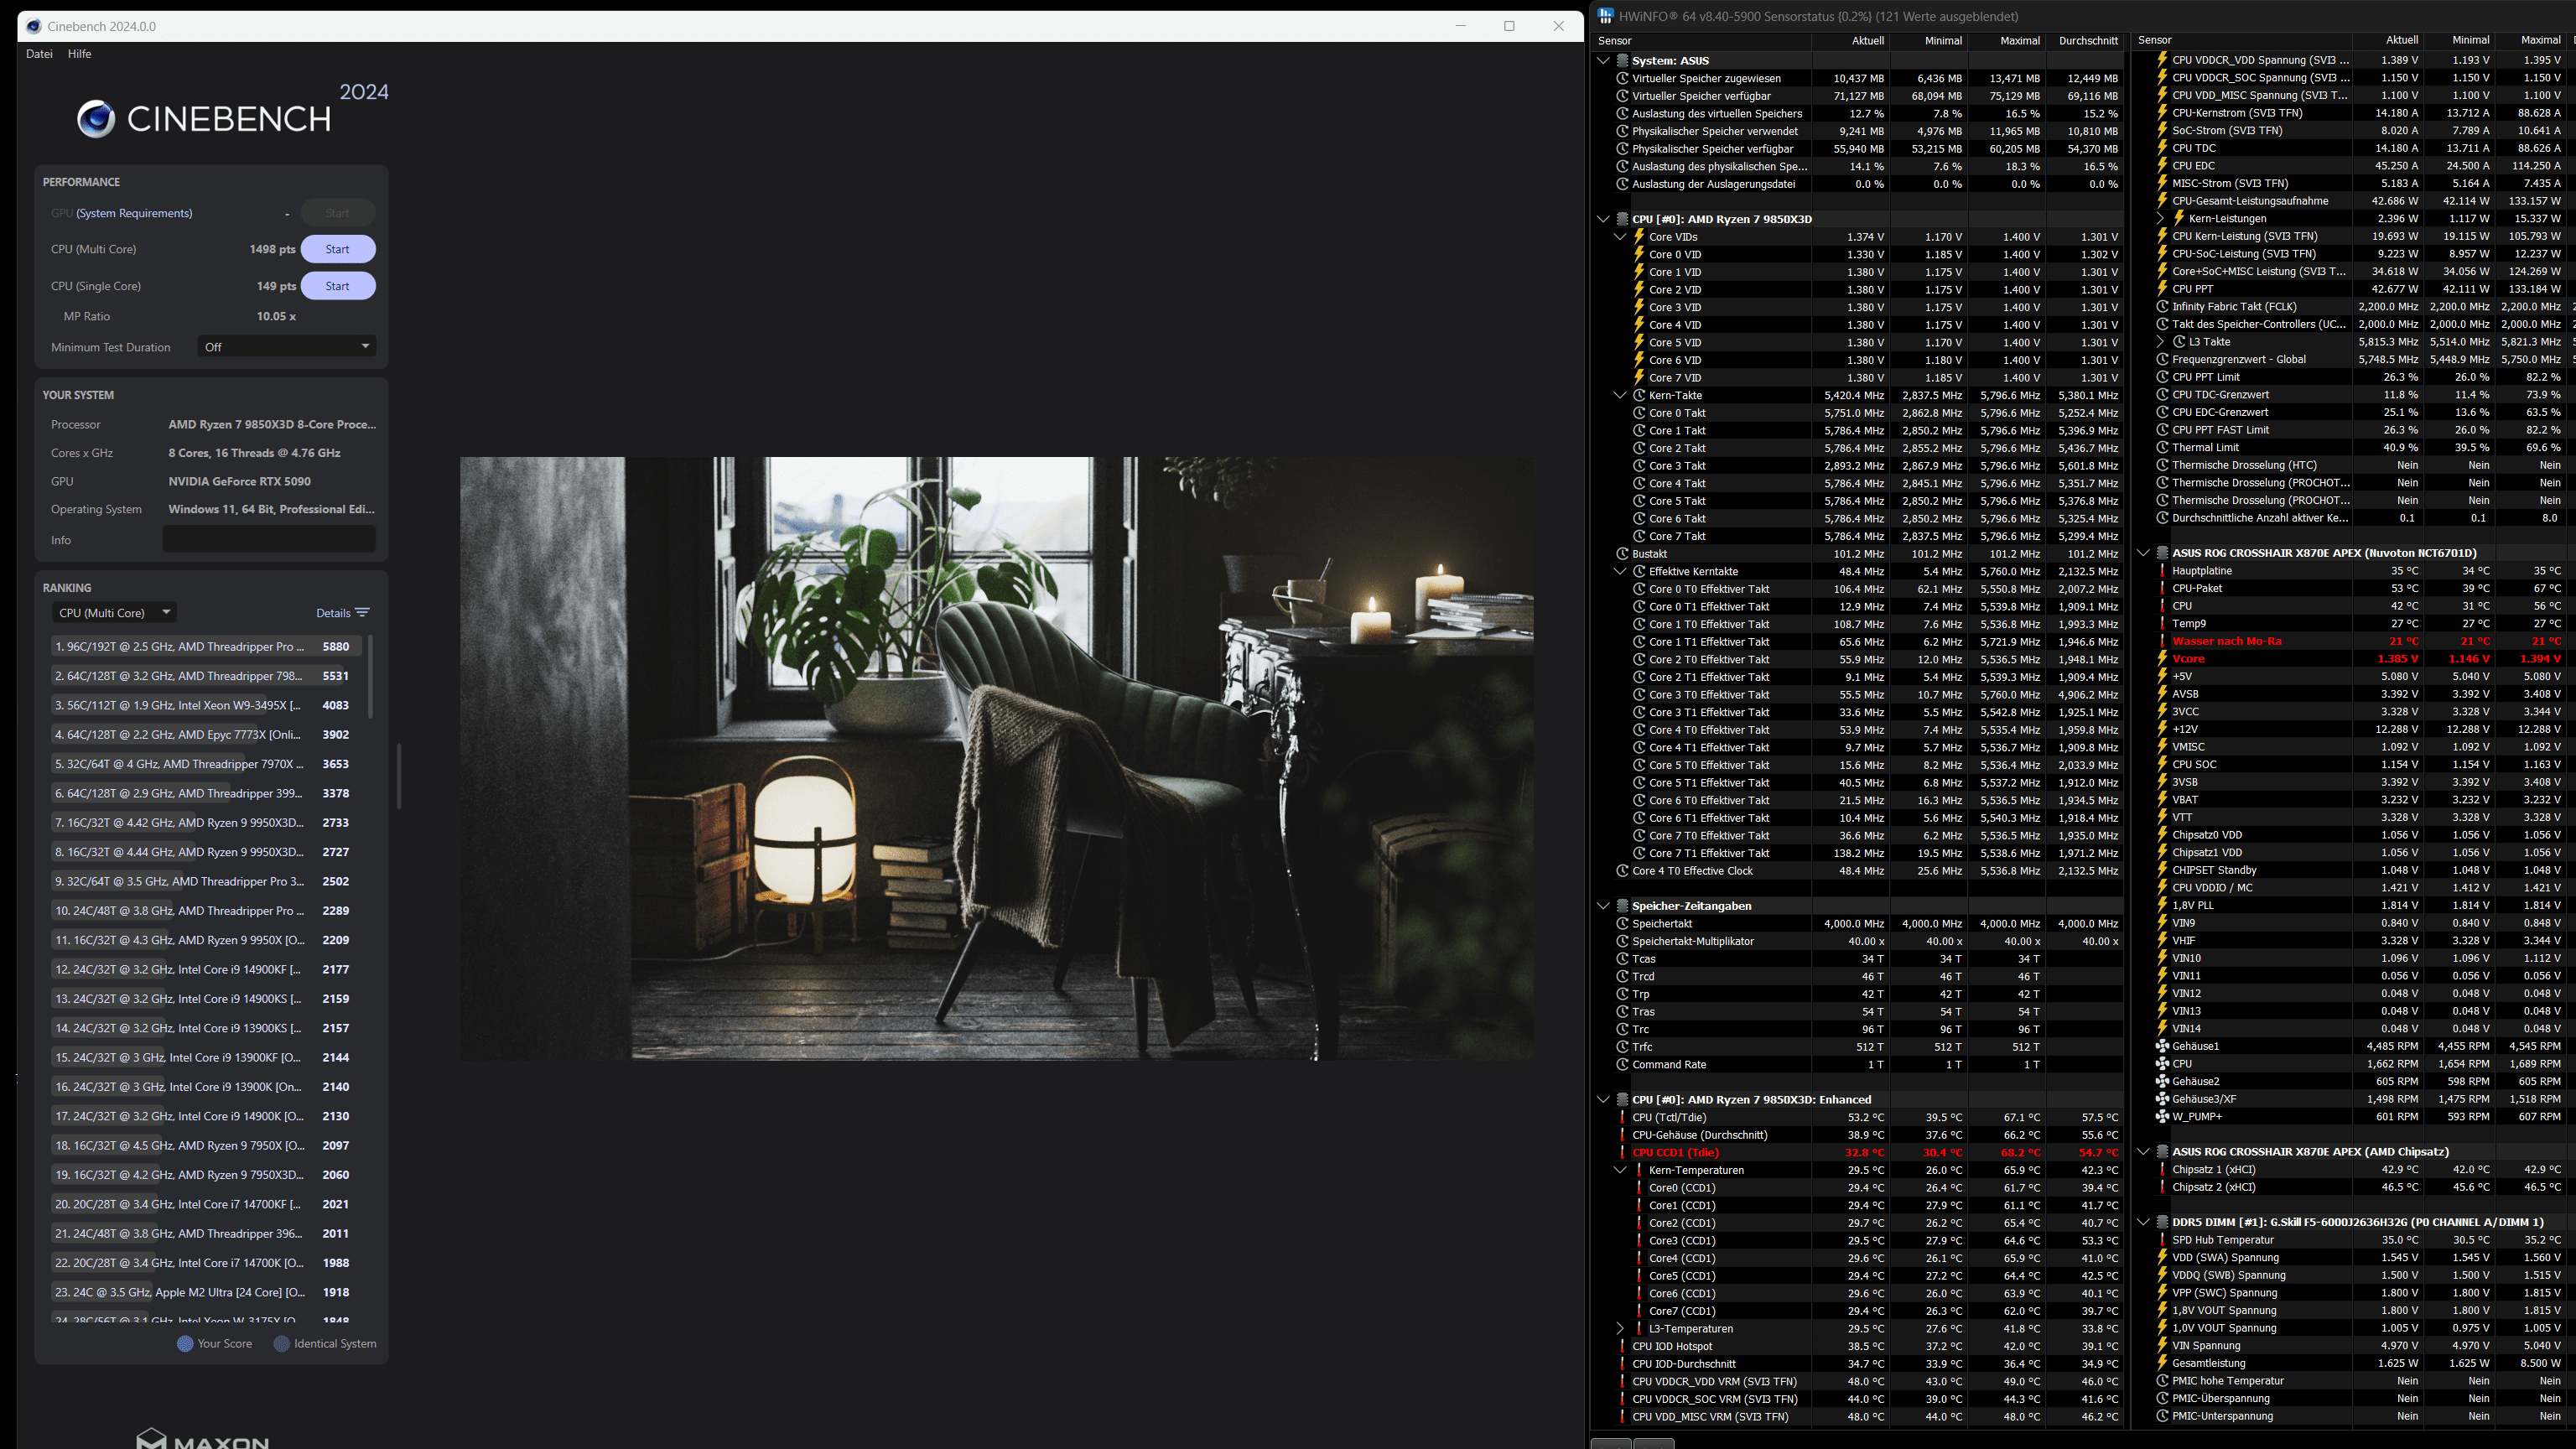
Task: Open the CPU (Multi Core) ranking dropdown
Action: click(114, 613)
